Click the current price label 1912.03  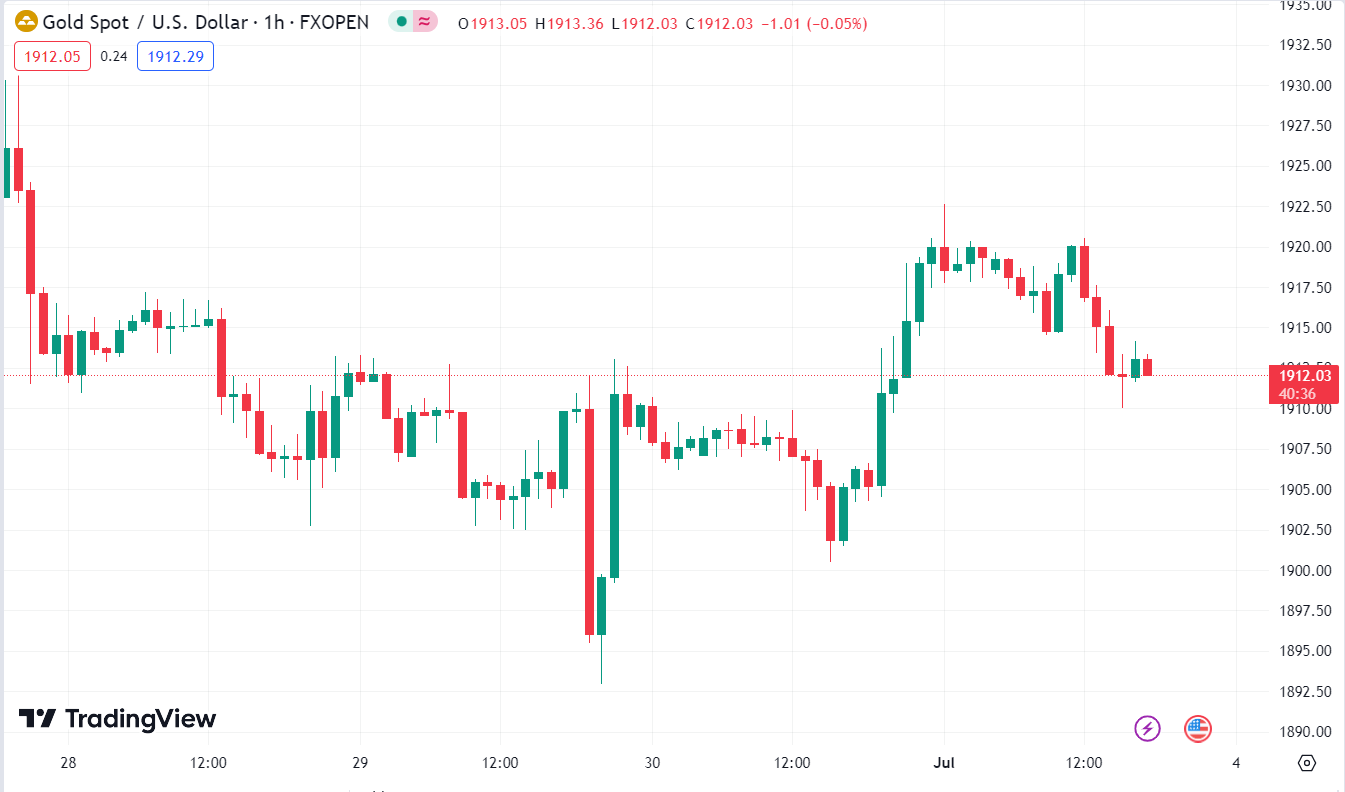1305,376
